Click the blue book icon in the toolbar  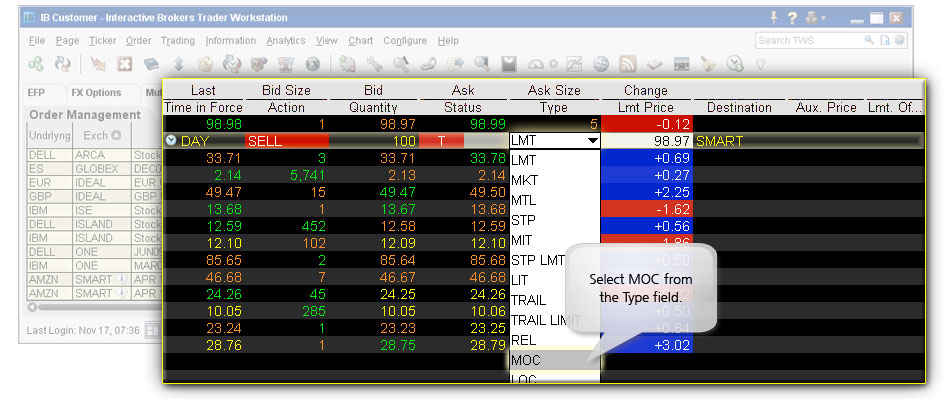coord(151,63)
